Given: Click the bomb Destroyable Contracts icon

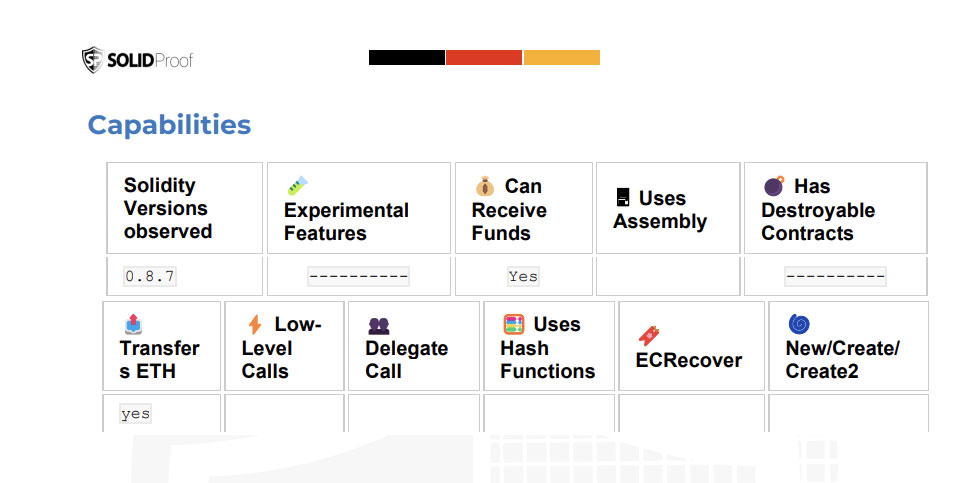Looking at the screenshot, I should [774, 185].
